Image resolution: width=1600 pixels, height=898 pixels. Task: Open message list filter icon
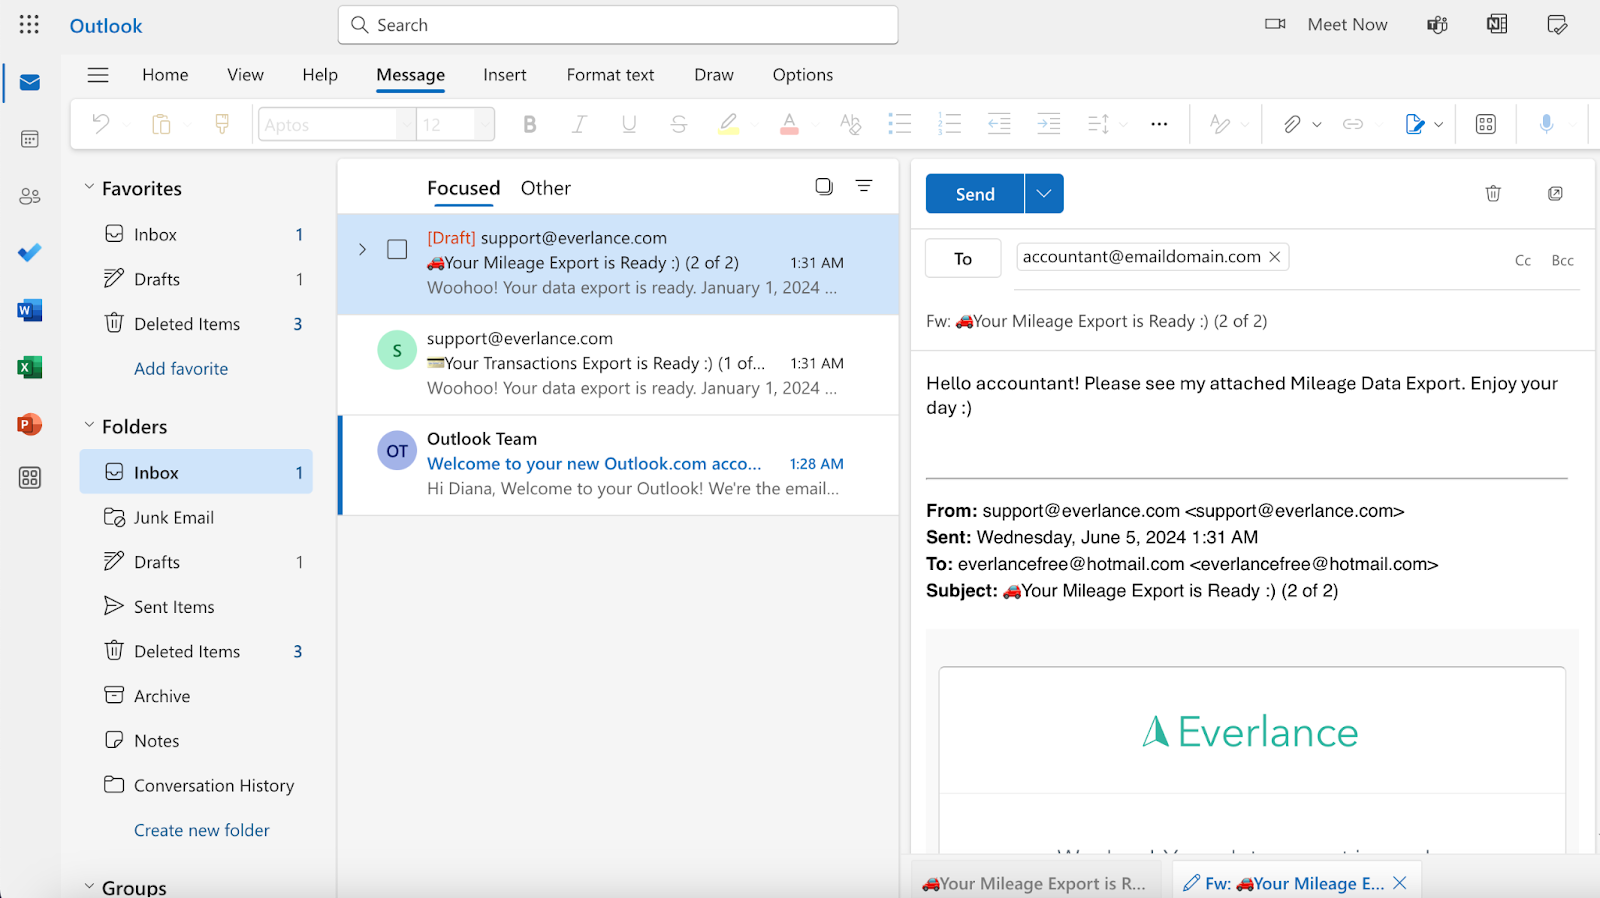[x=864, y=186]
